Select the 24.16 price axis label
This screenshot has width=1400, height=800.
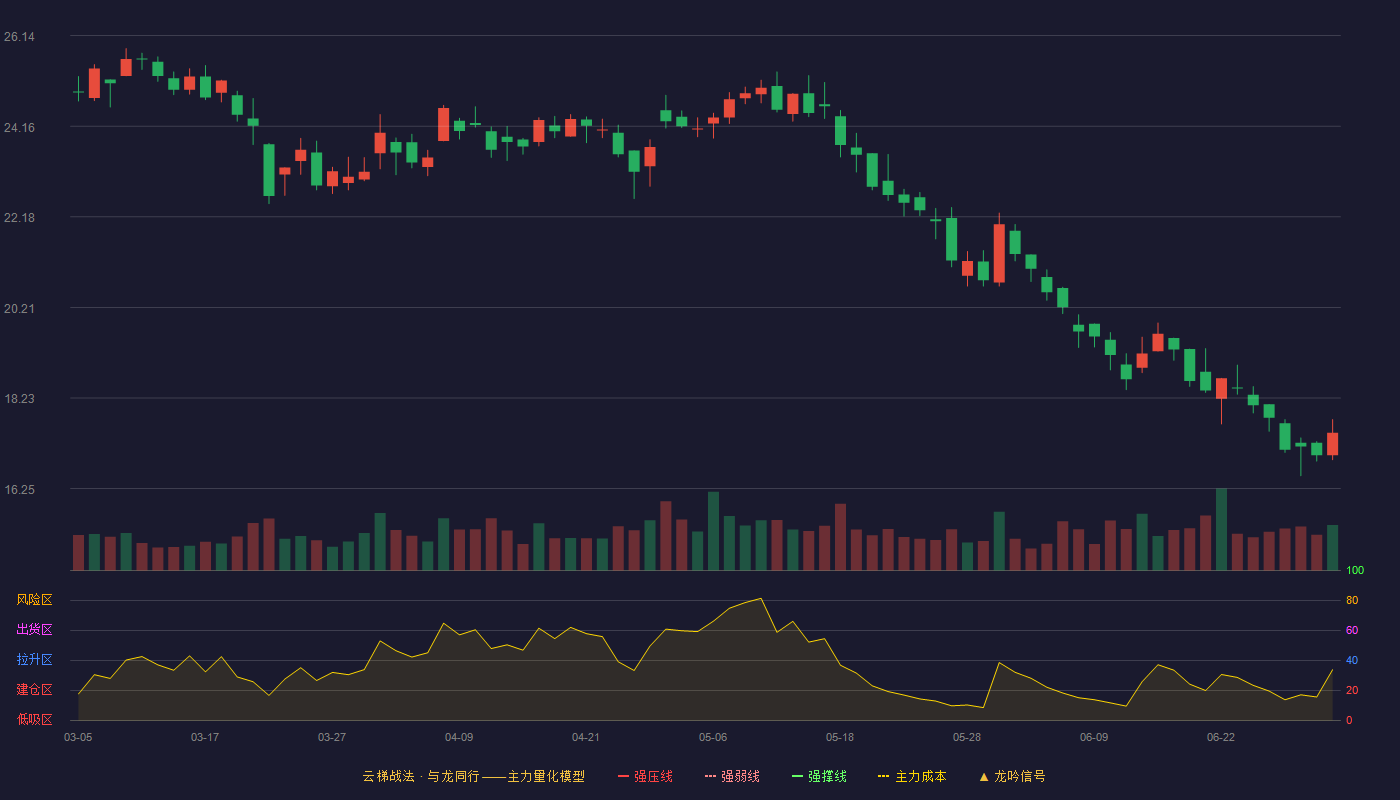pos(19,128)
